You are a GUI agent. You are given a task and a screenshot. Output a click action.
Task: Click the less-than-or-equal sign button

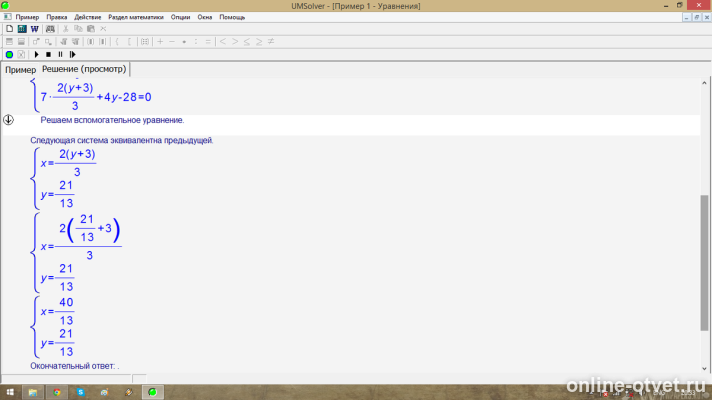pyautogui.click(x=247, y=41)
